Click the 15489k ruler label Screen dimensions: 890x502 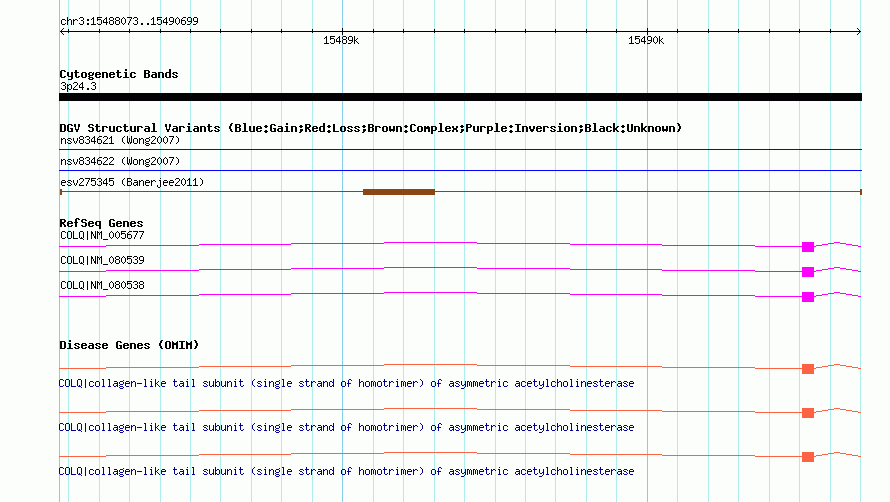[341, 40]
